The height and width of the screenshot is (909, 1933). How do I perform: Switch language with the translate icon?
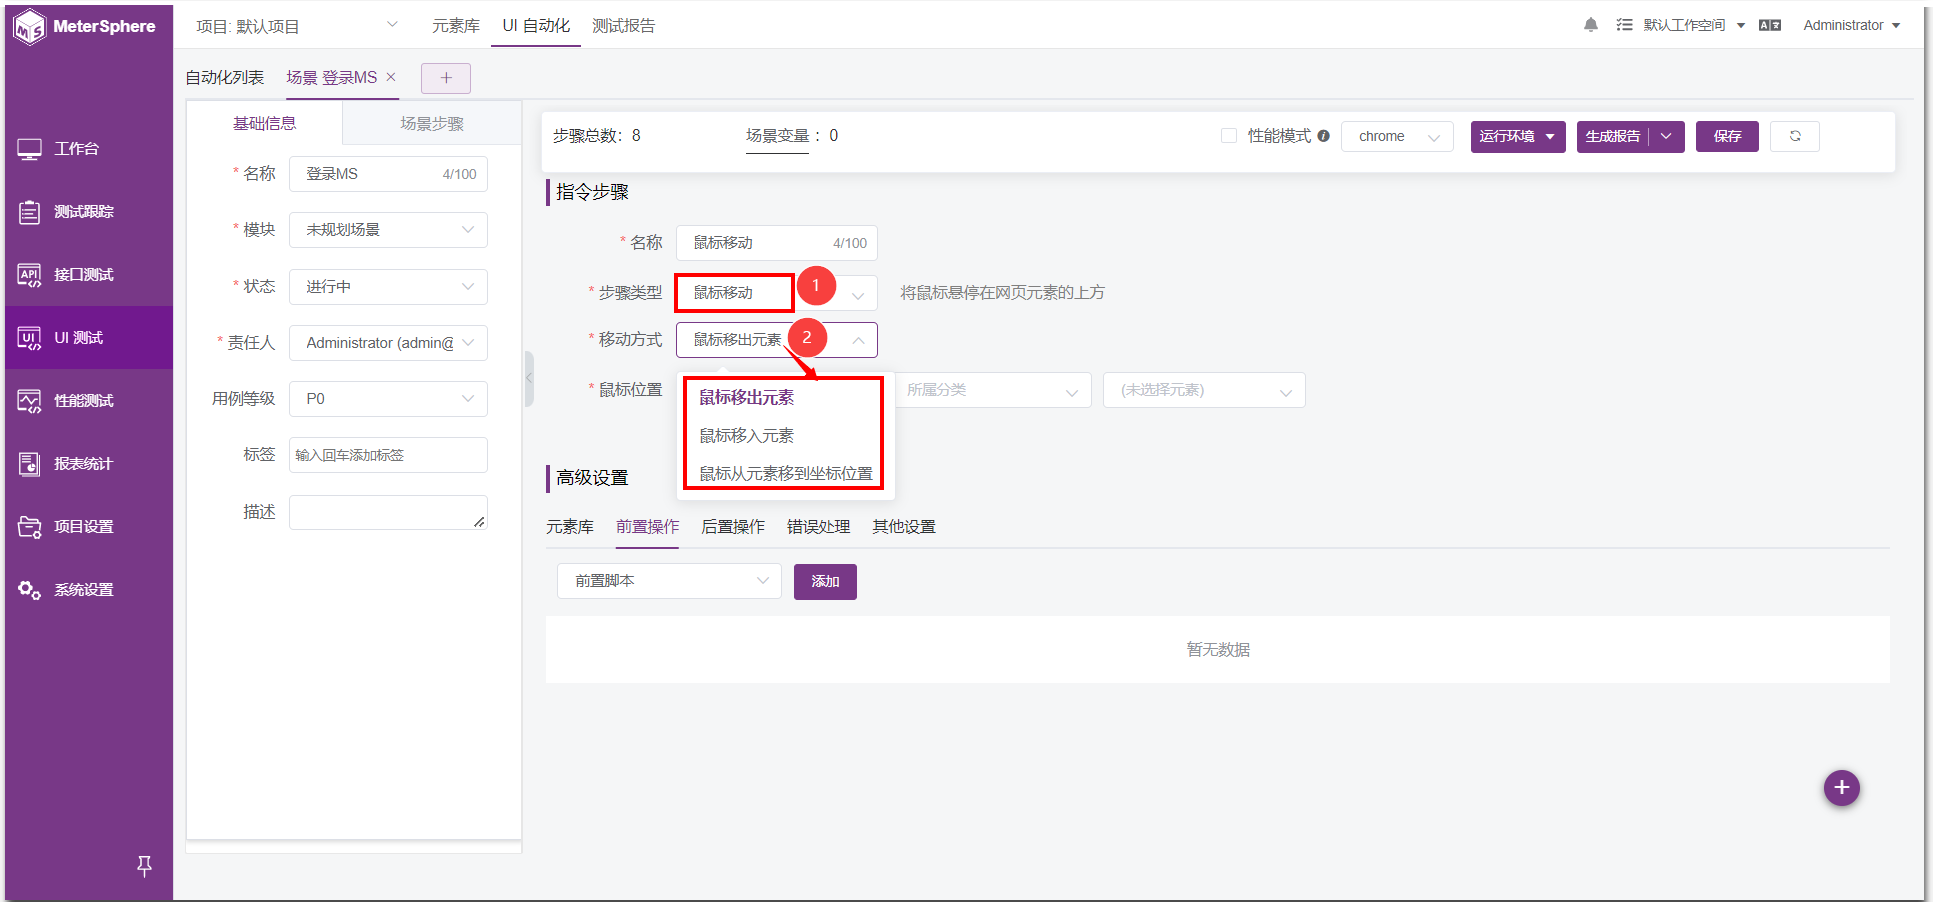pos(1770,25)
